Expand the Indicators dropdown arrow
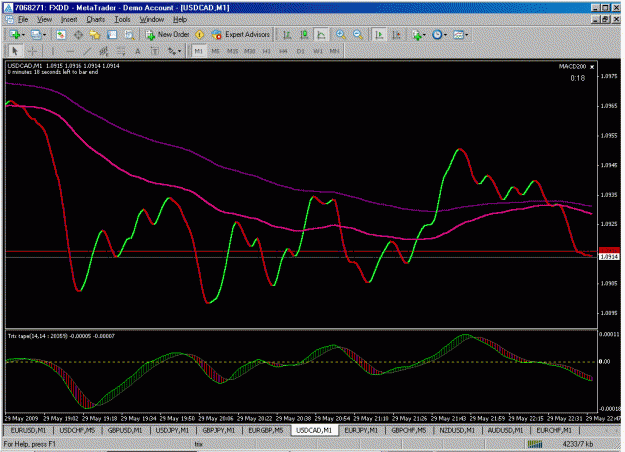This screenshot has height=452, width=625. click(x=424, y=35)
